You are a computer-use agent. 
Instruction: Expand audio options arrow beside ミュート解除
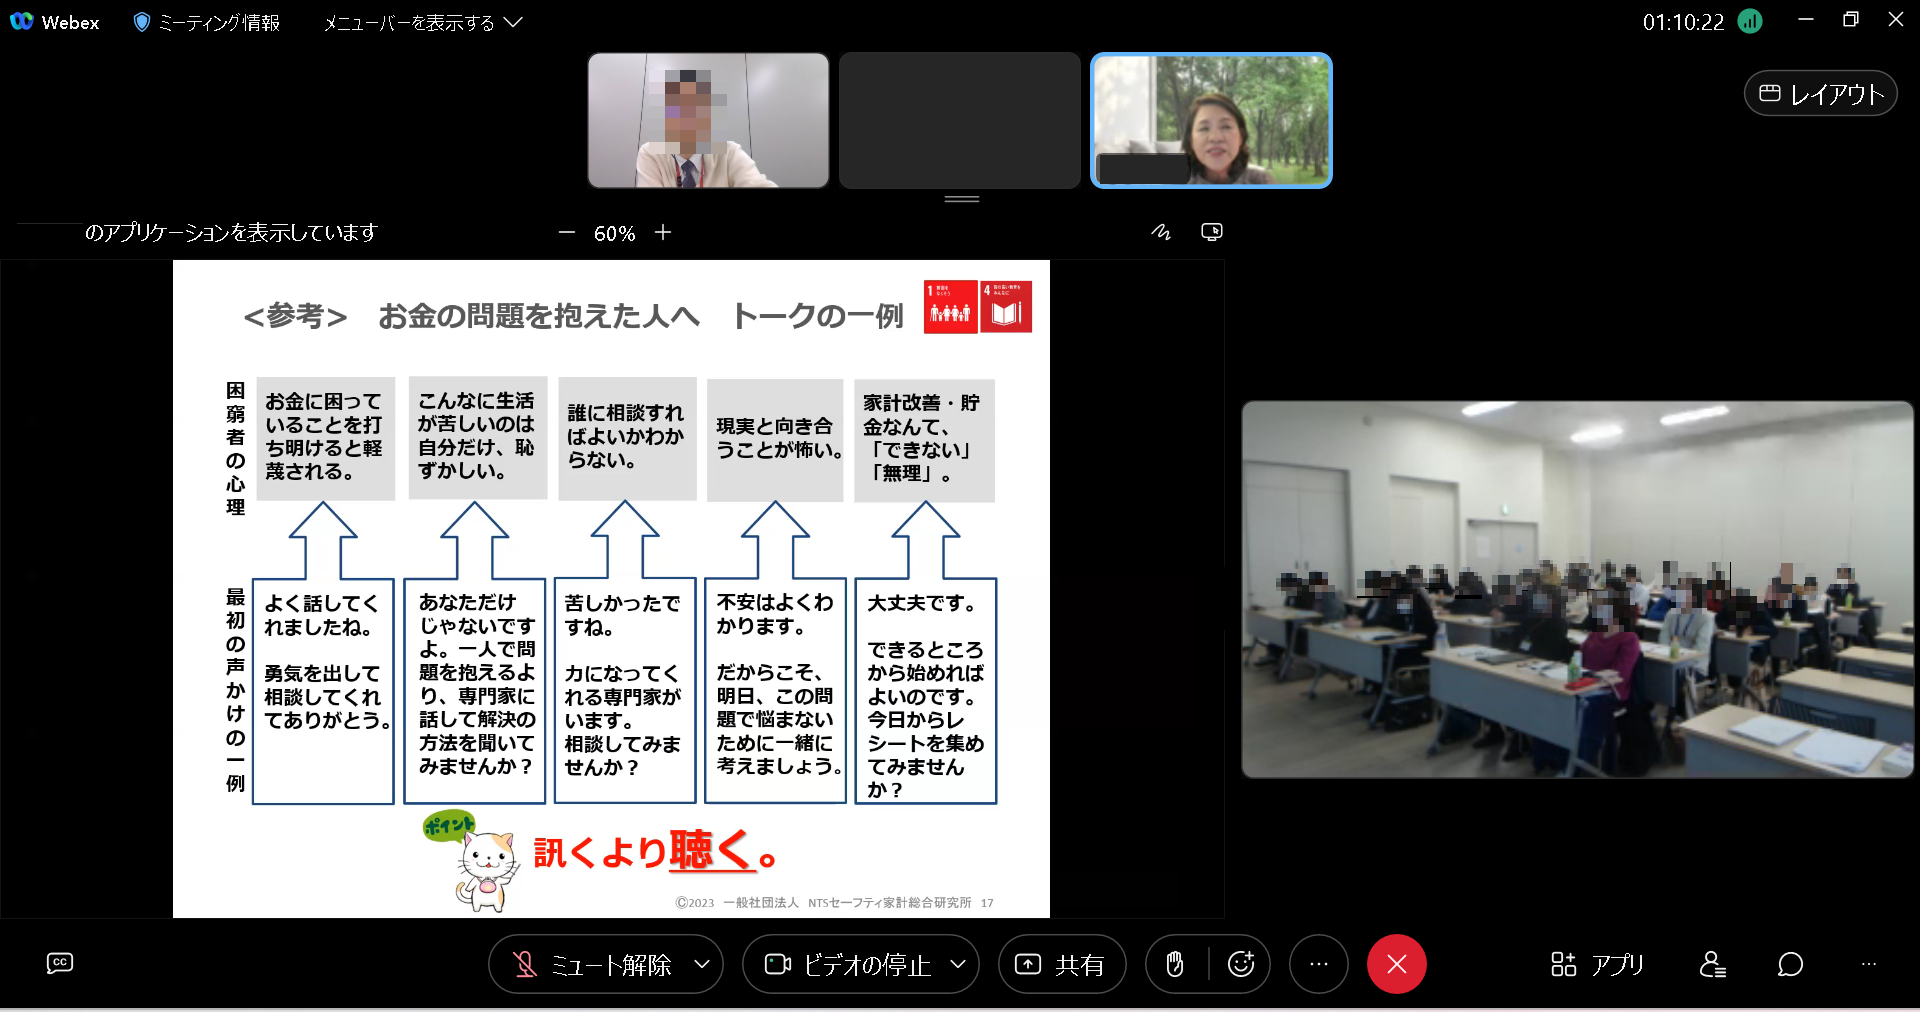(702, 964)
